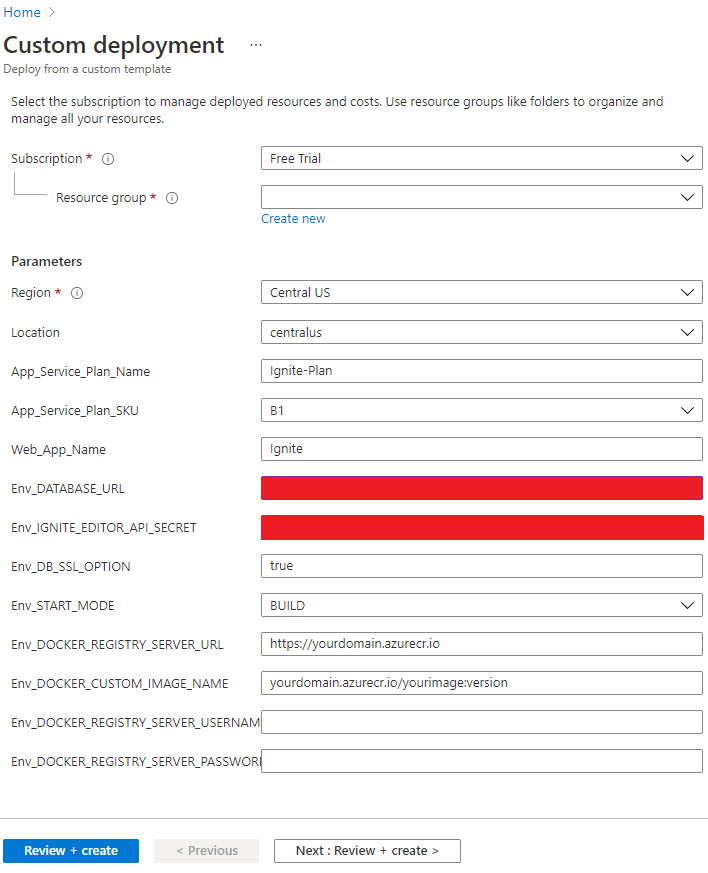The width and height of the screenshot is (708, 873).
Task: Click the Env_DOCKER_CUSTOM_IMAGE_NAME input field
Action: [481, 683]
